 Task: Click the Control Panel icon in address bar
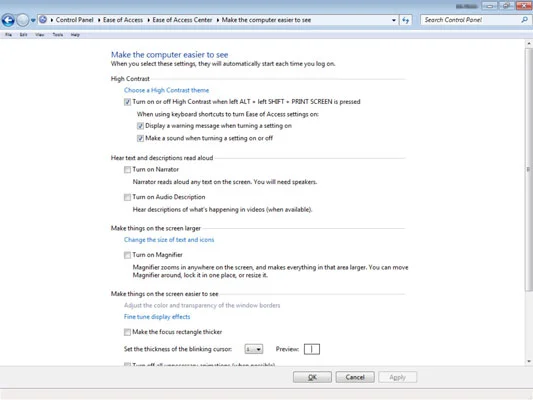(x=43, y=20)
